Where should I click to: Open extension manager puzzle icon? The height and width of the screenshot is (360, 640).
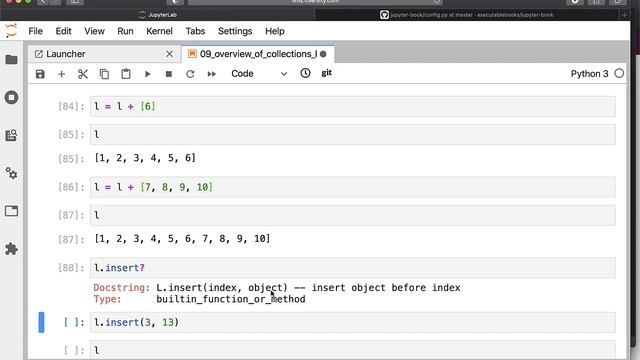pyautogui.click(x=11, y=249)
